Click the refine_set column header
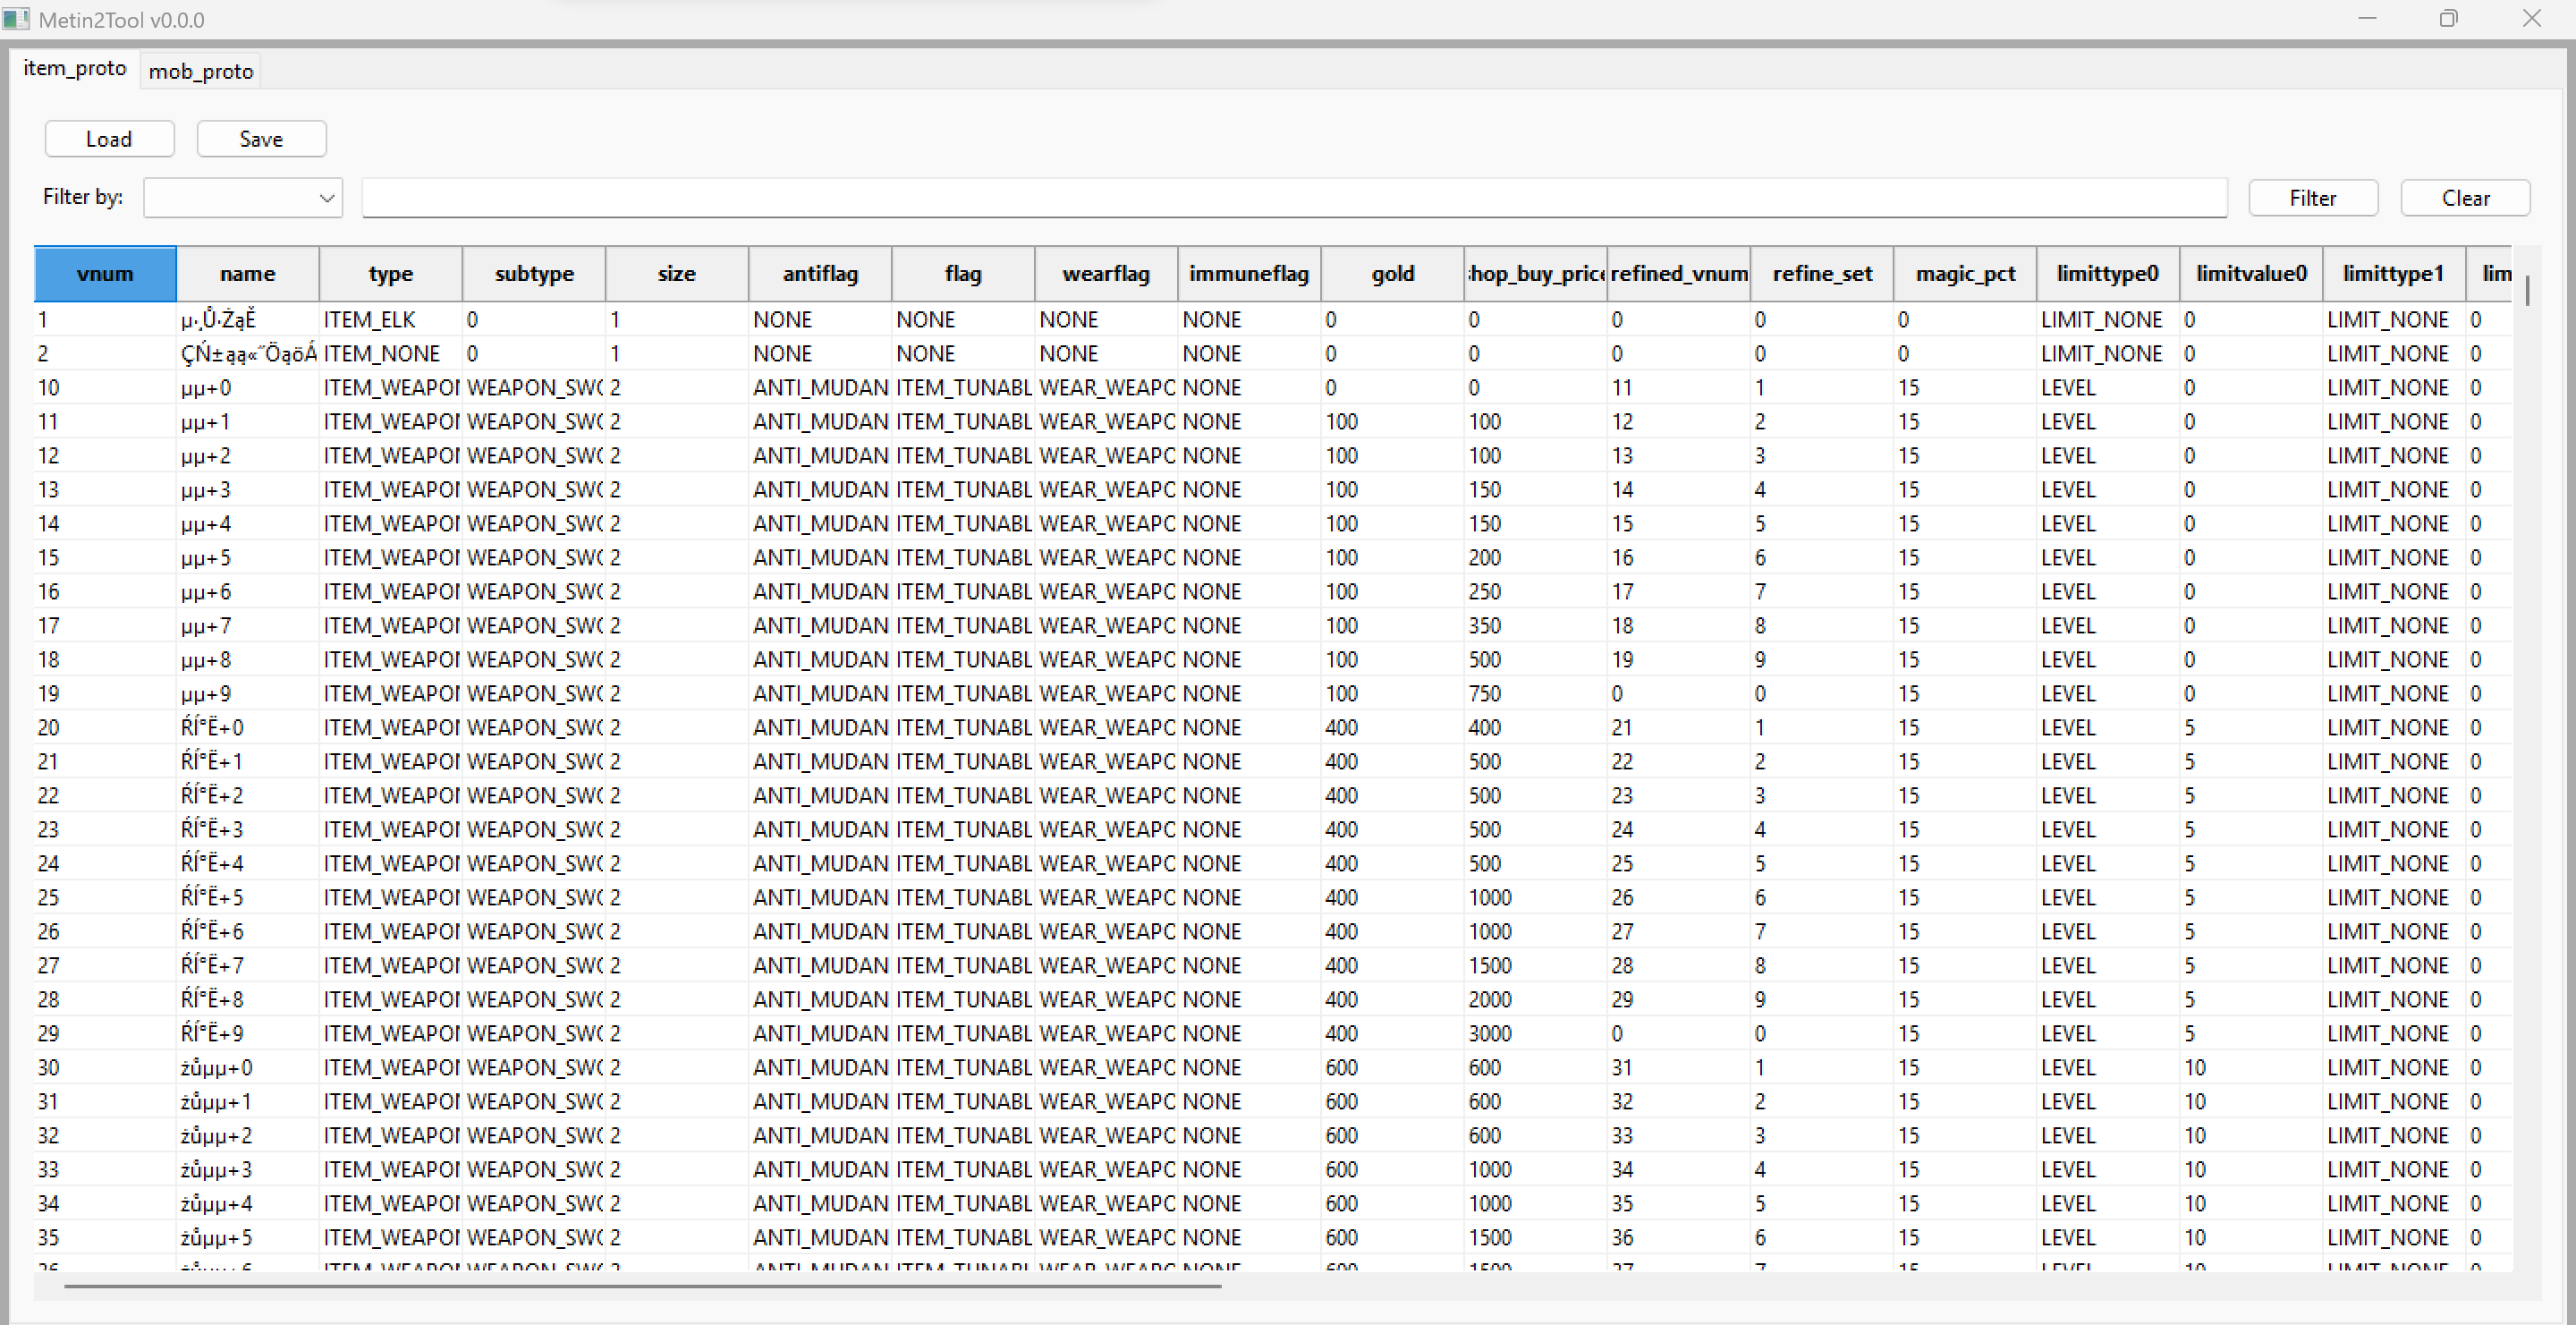This screenshot has height=1325, width=2576. (x=1821, y=274)
